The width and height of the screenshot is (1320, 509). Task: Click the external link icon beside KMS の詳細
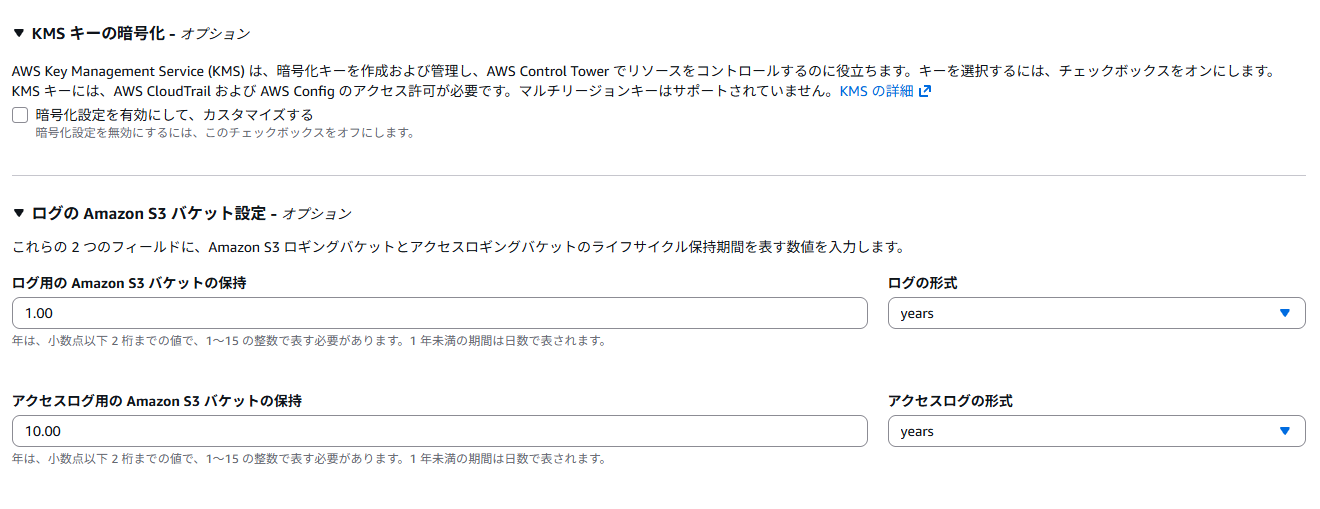925,91
